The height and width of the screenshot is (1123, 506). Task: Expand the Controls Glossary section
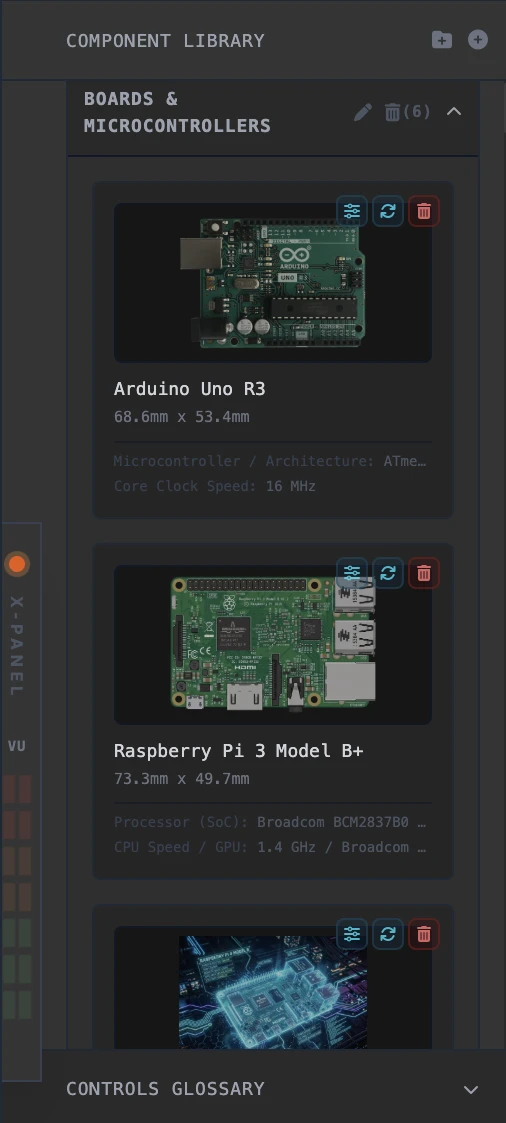point(471,1089)
